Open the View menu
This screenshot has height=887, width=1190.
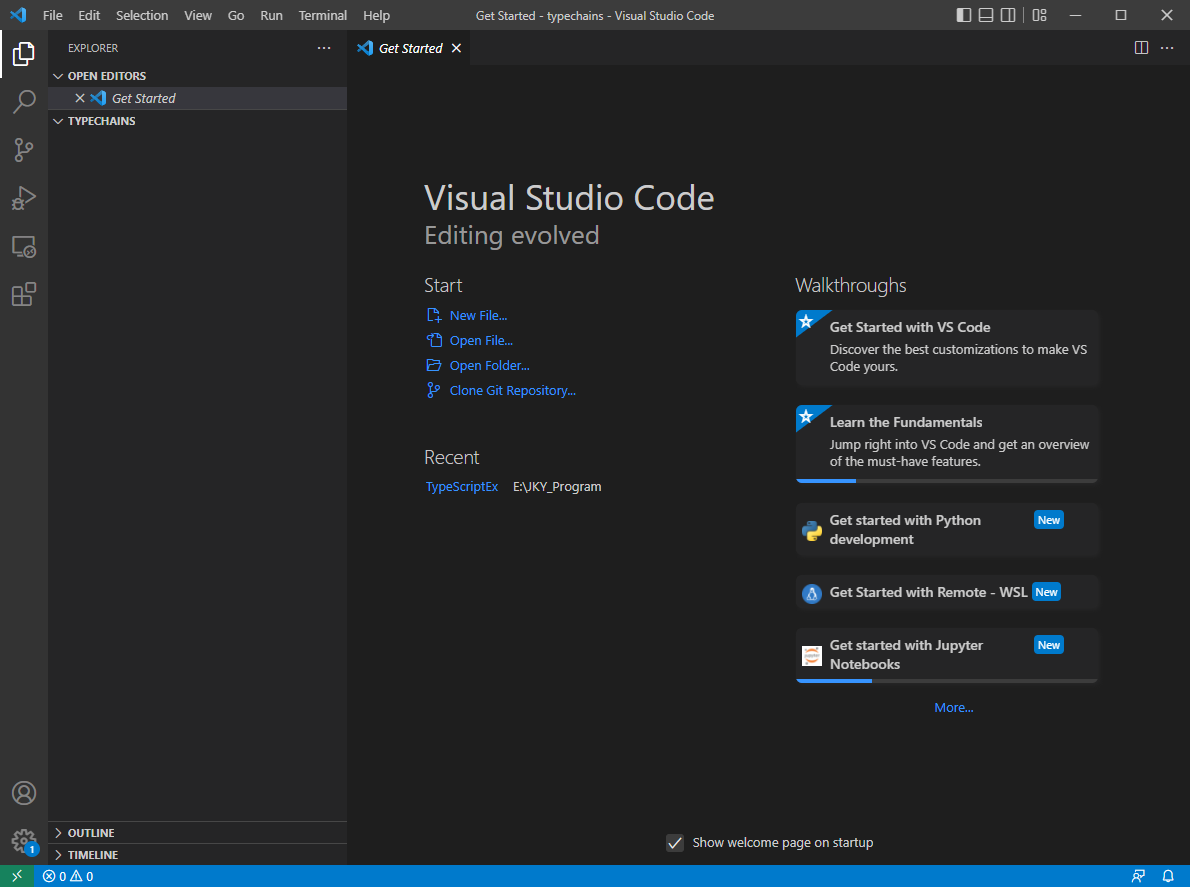coord(197,15)
